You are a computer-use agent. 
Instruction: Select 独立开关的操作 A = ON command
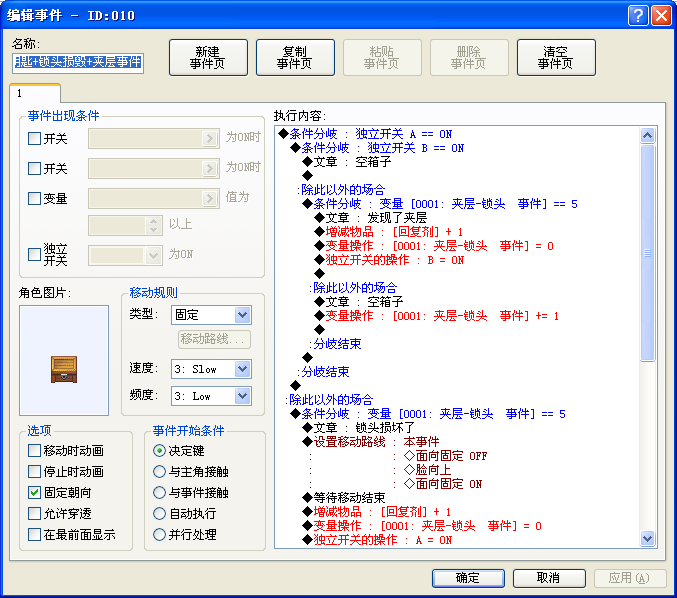[377, 540]
